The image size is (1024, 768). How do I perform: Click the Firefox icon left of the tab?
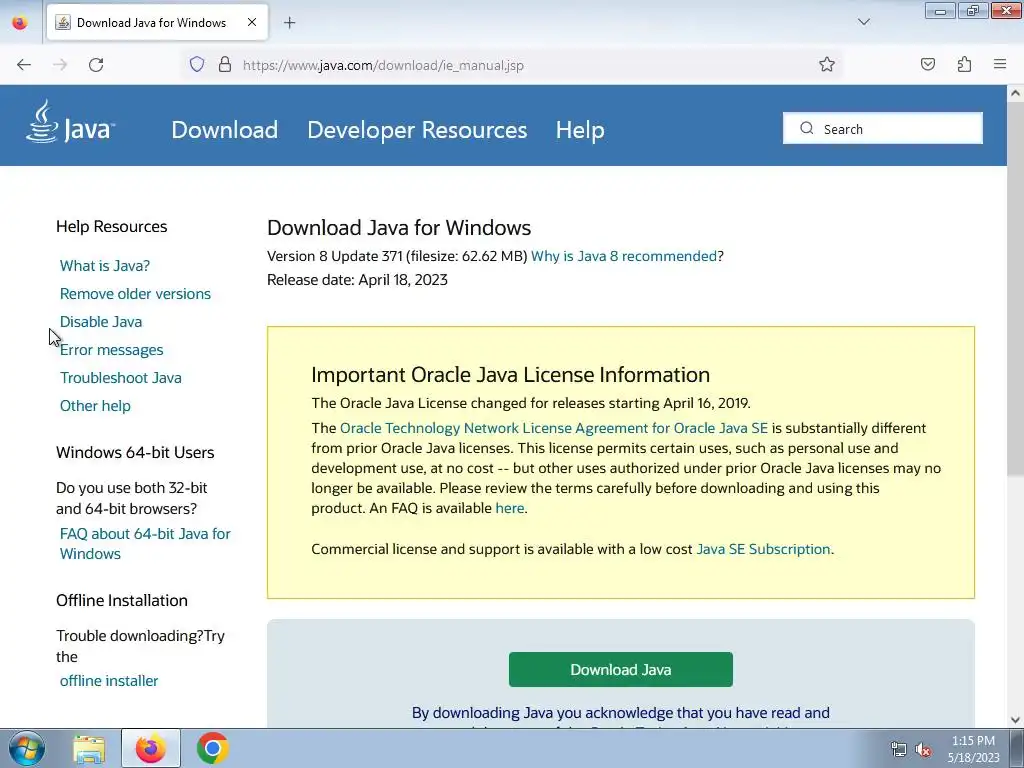pos(20,23)
